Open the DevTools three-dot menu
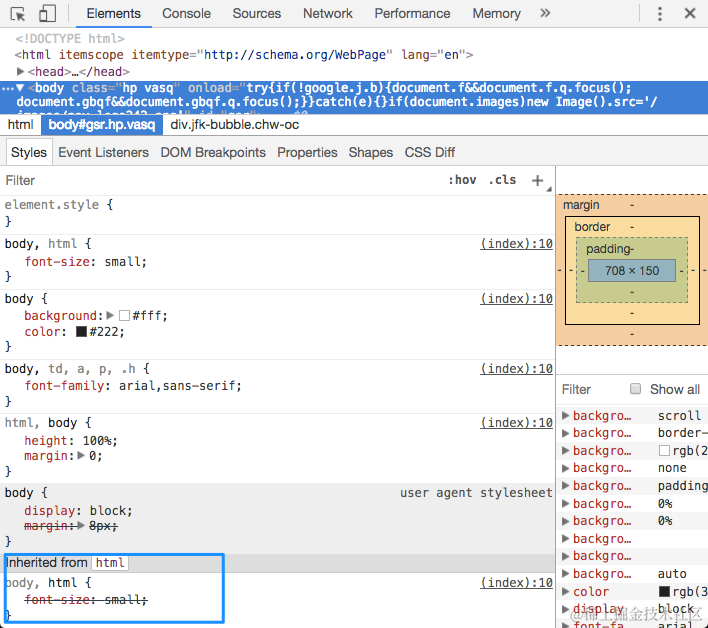The image size is (708, 628). pyautogui.click(x=660, y=14)
